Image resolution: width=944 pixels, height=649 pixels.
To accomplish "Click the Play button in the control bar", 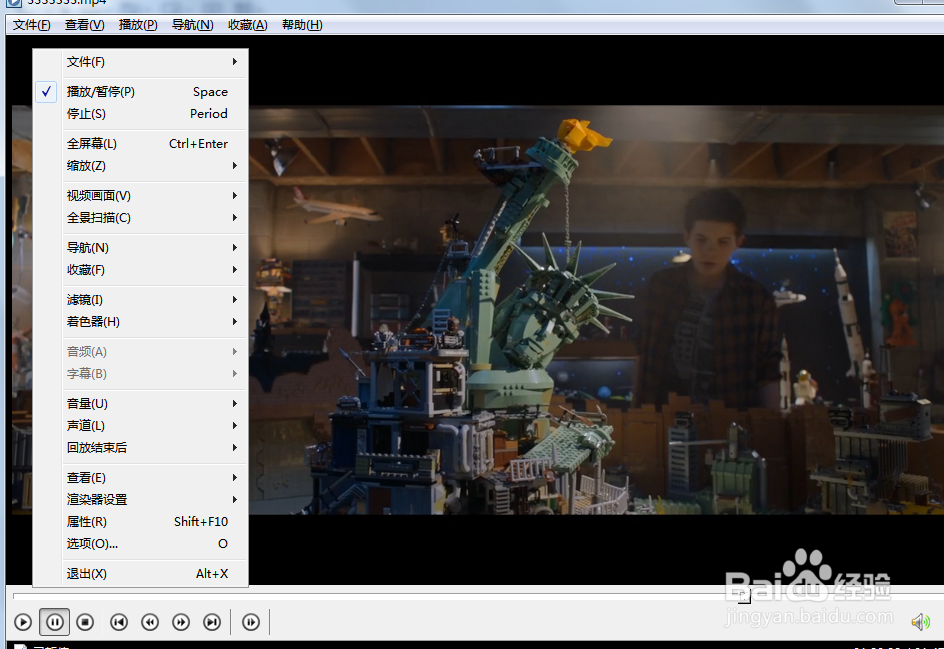I will pos(23,622).
